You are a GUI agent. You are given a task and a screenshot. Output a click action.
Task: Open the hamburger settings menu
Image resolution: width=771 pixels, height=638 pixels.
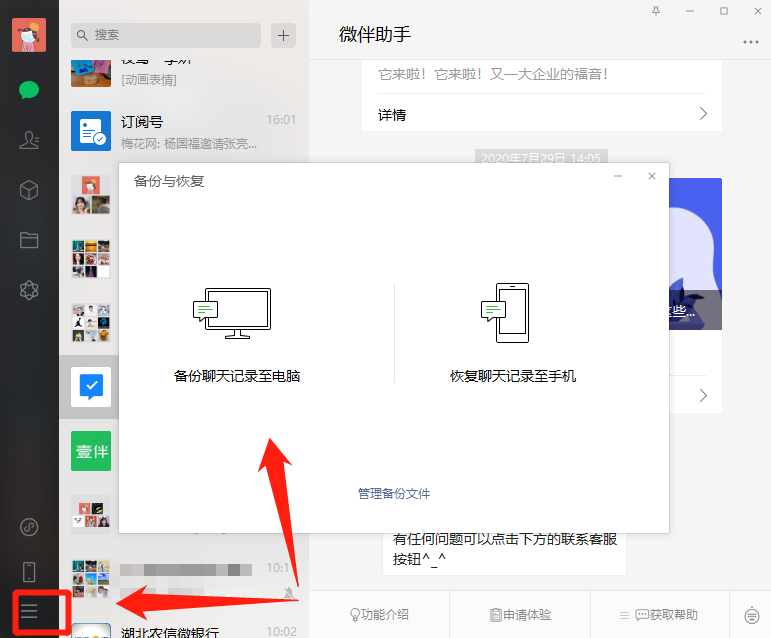[29, 611]
